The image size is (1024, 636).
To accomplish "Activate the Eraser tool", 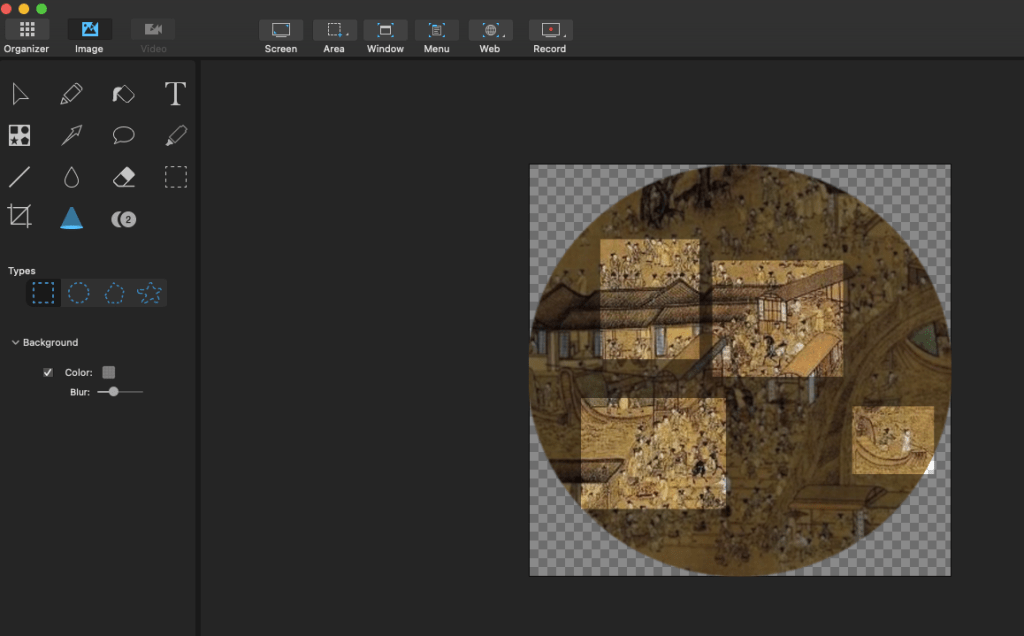I will (x=124, y=178).
